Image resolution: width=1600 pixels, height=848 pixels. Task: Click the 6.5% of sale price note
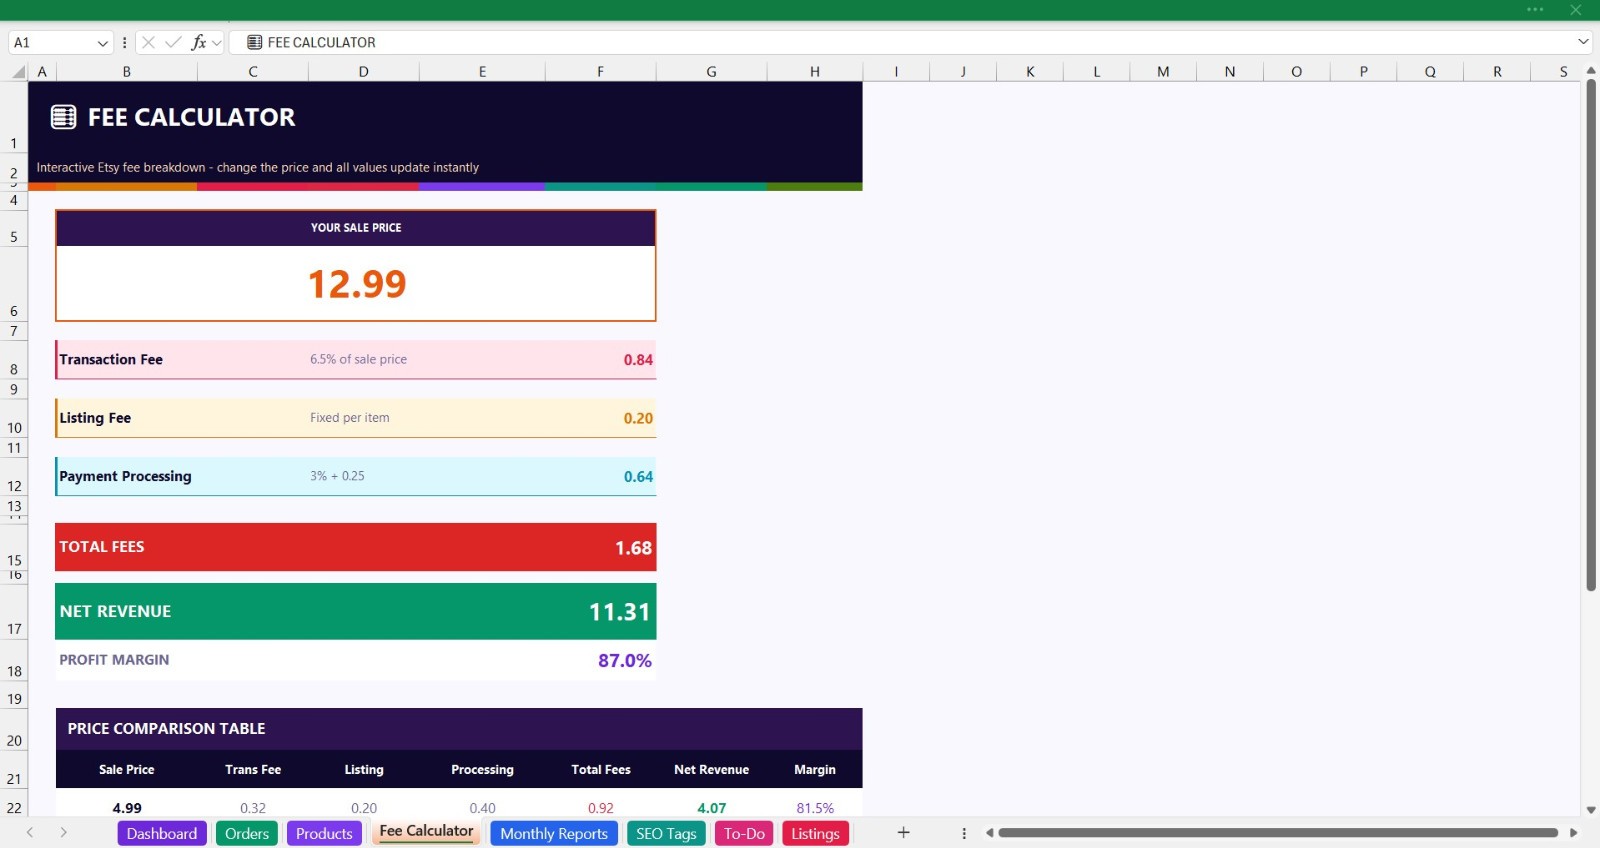[x=358, y=359]
